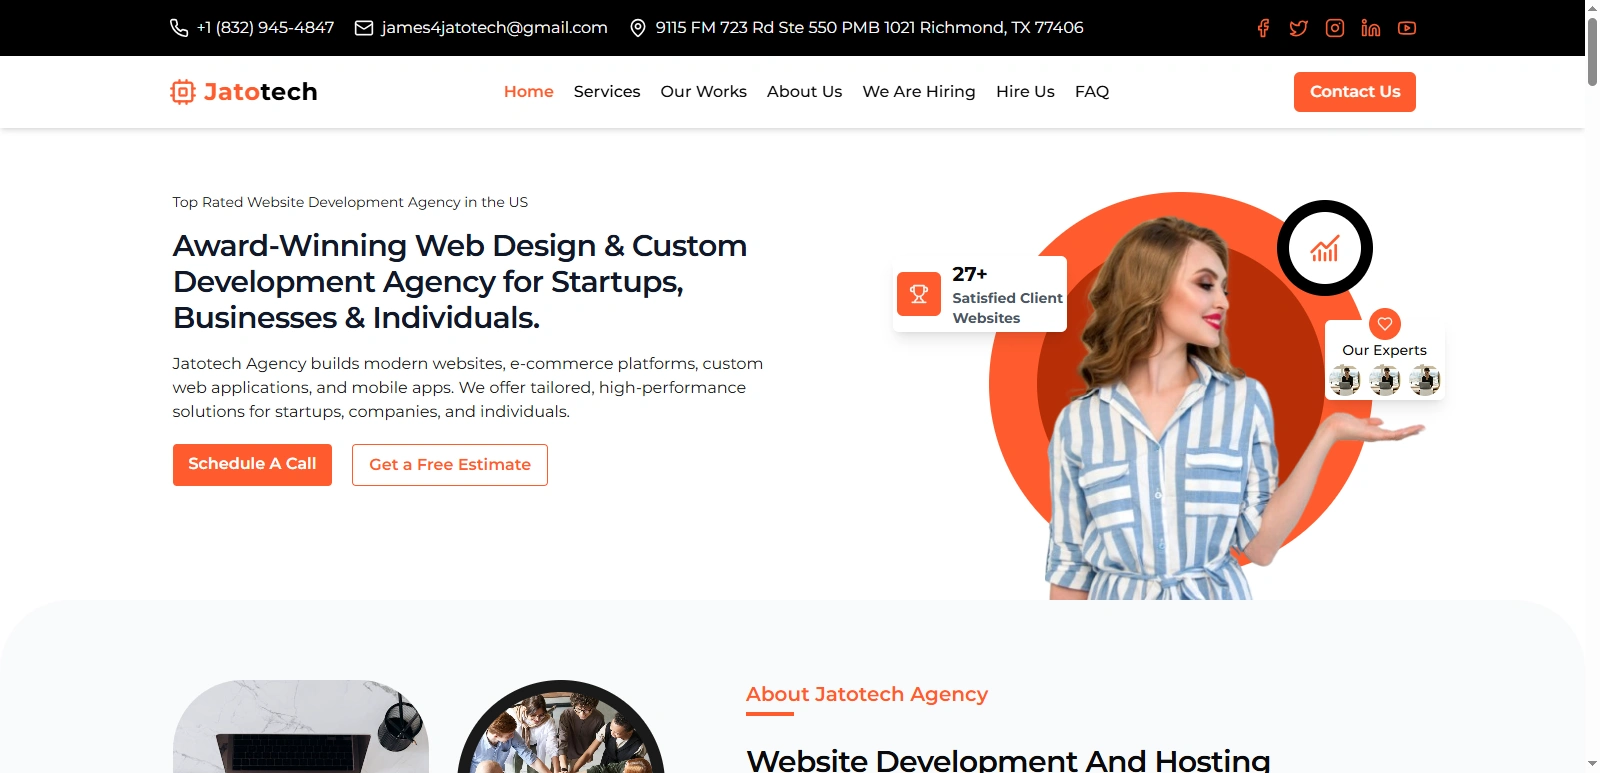Click the heart icon above Our Experts
1600x773 pixels.
click(x=1385, y=323)
